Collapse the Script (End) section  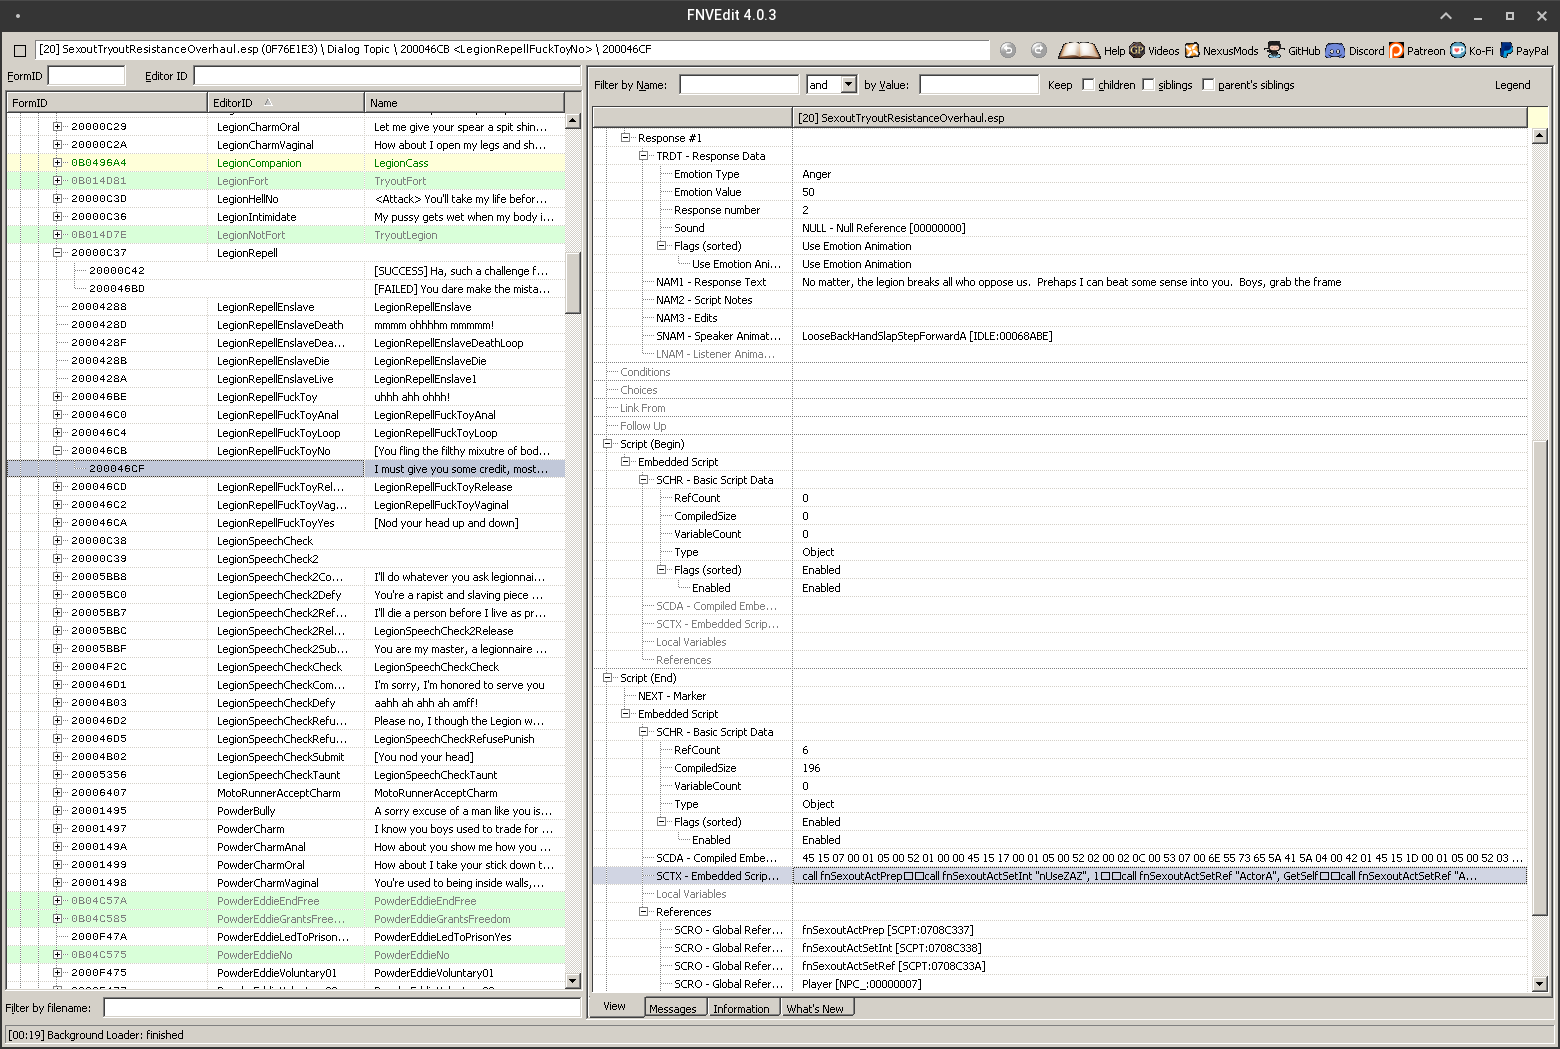pos(608,678)
